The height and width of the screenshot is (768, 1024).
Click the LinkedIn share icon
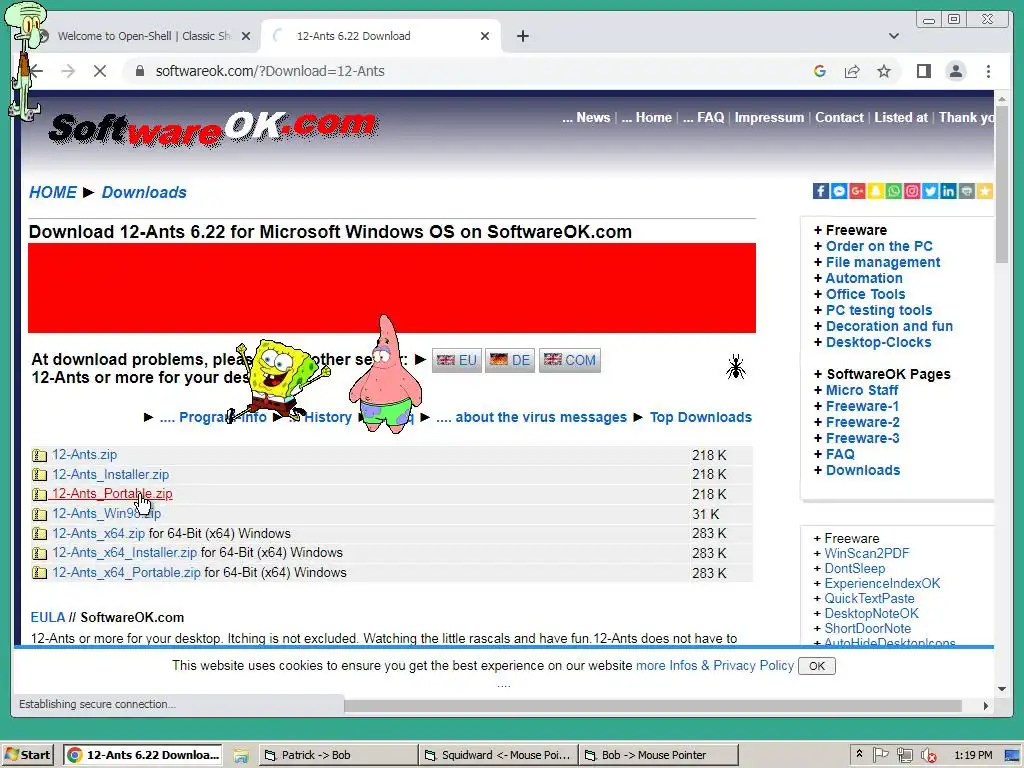[948, 191]
